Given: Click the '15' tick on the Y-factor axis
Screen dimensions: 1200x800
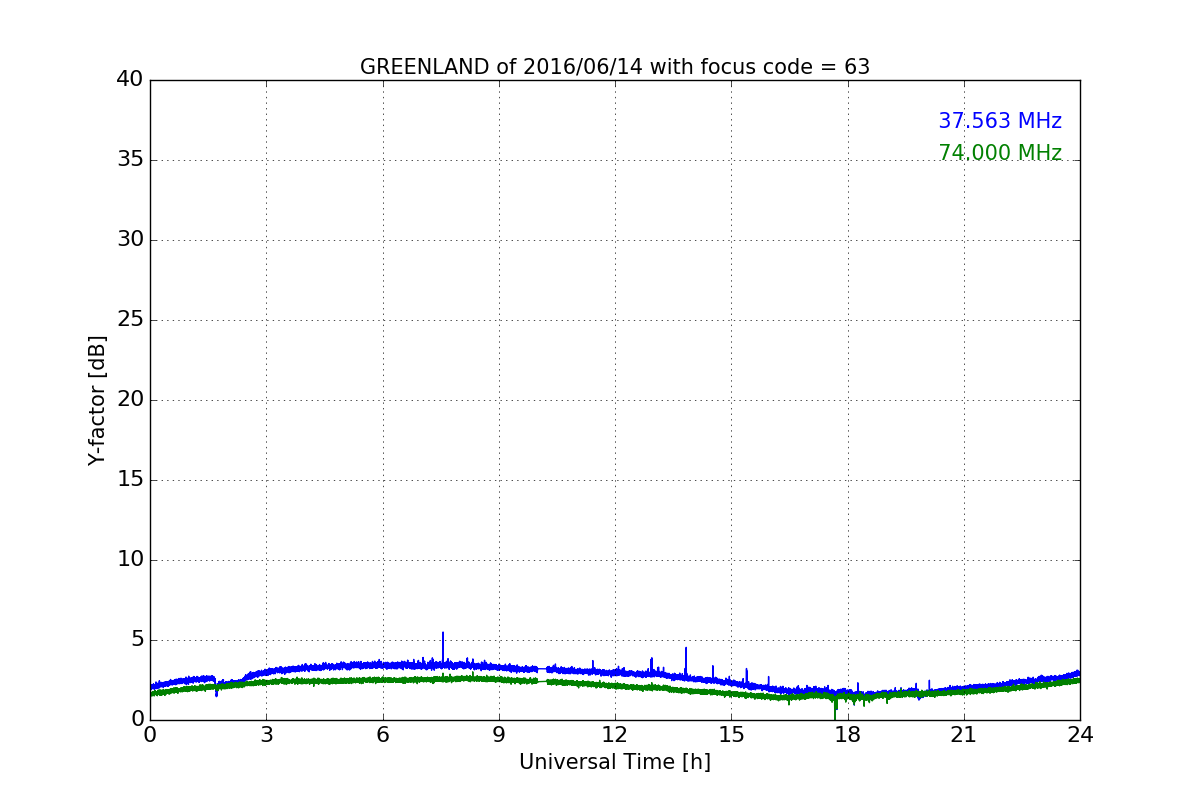Looking at the screenshot, I should coord(131,479).
